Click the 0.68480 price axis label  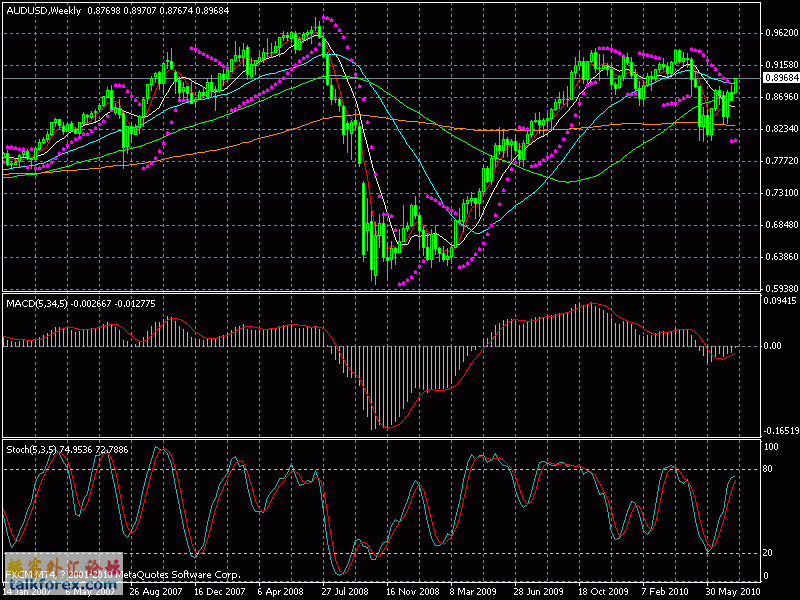coord(782,224)
